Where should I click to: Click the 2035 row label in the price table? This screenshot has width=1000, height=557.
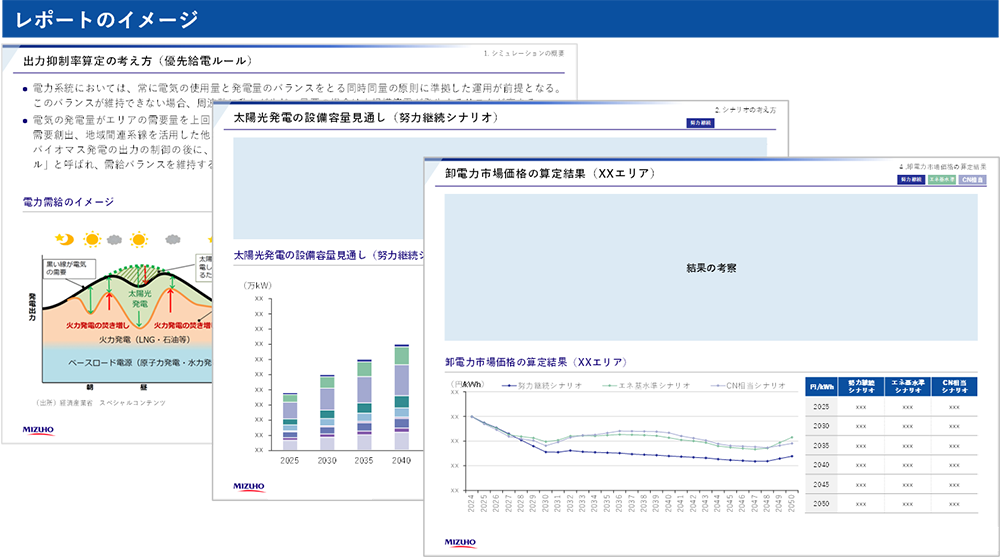point(821,445)
